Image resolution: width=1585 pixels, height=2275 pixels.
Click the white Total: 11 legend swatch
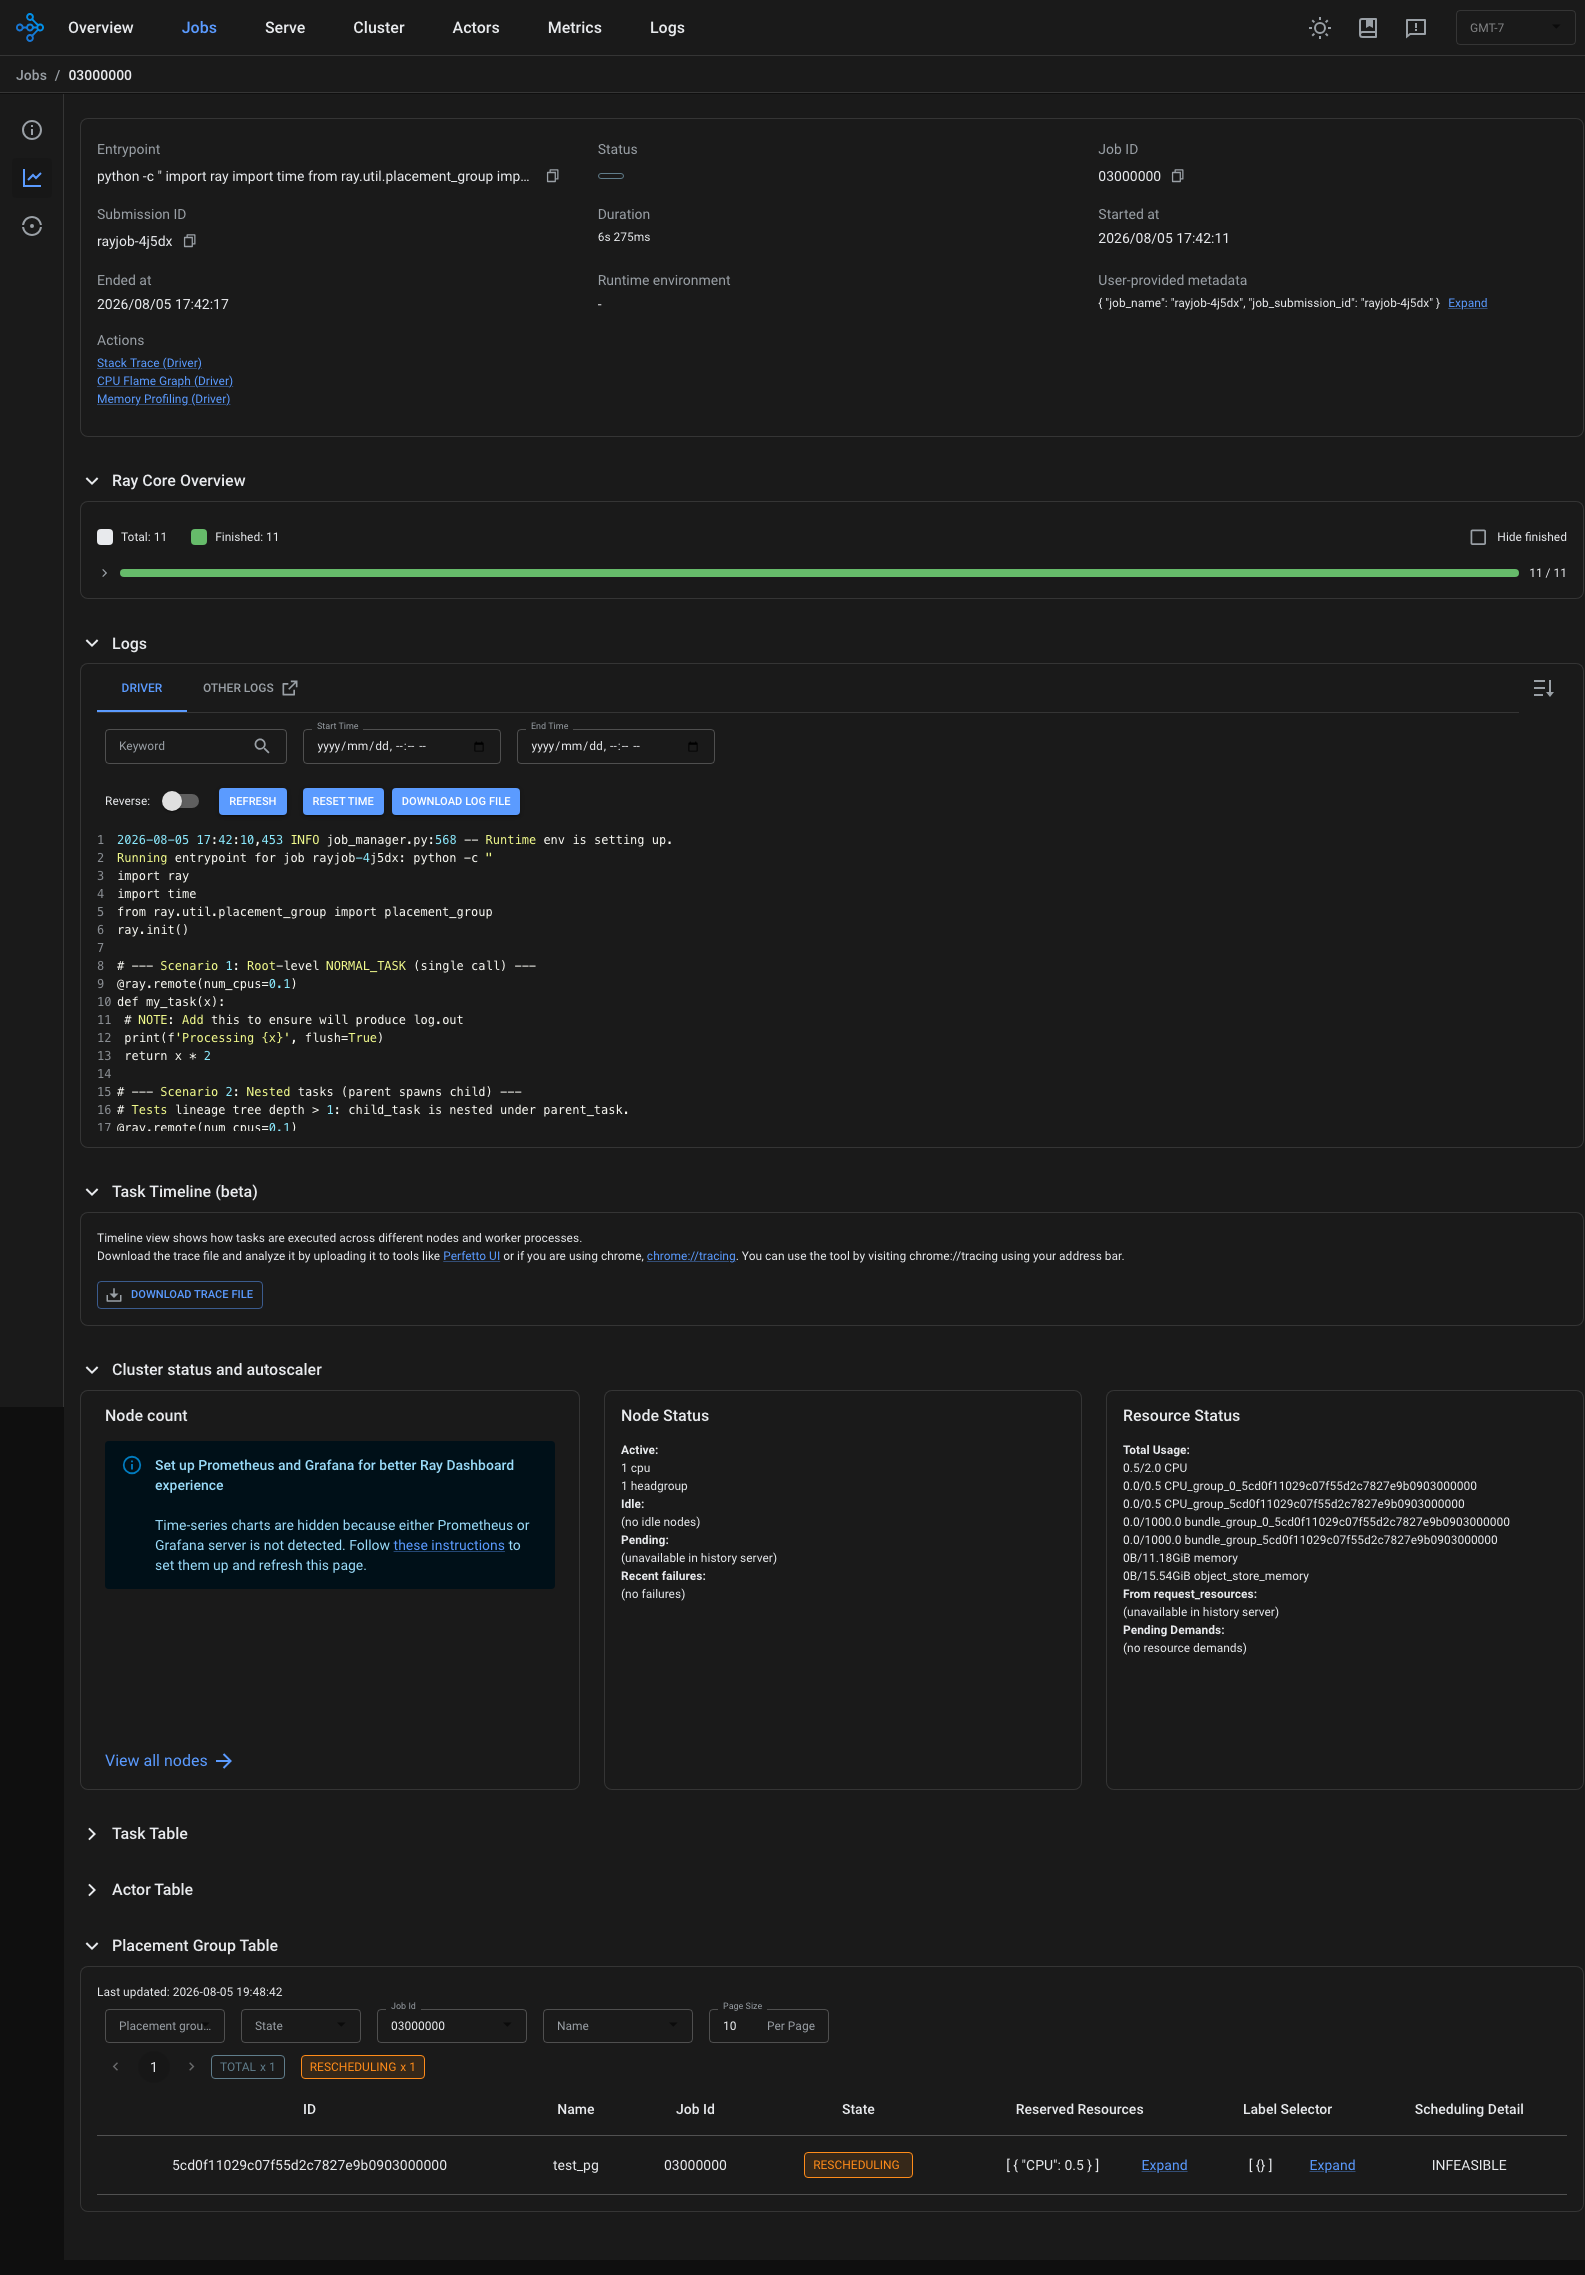[105, 537]
